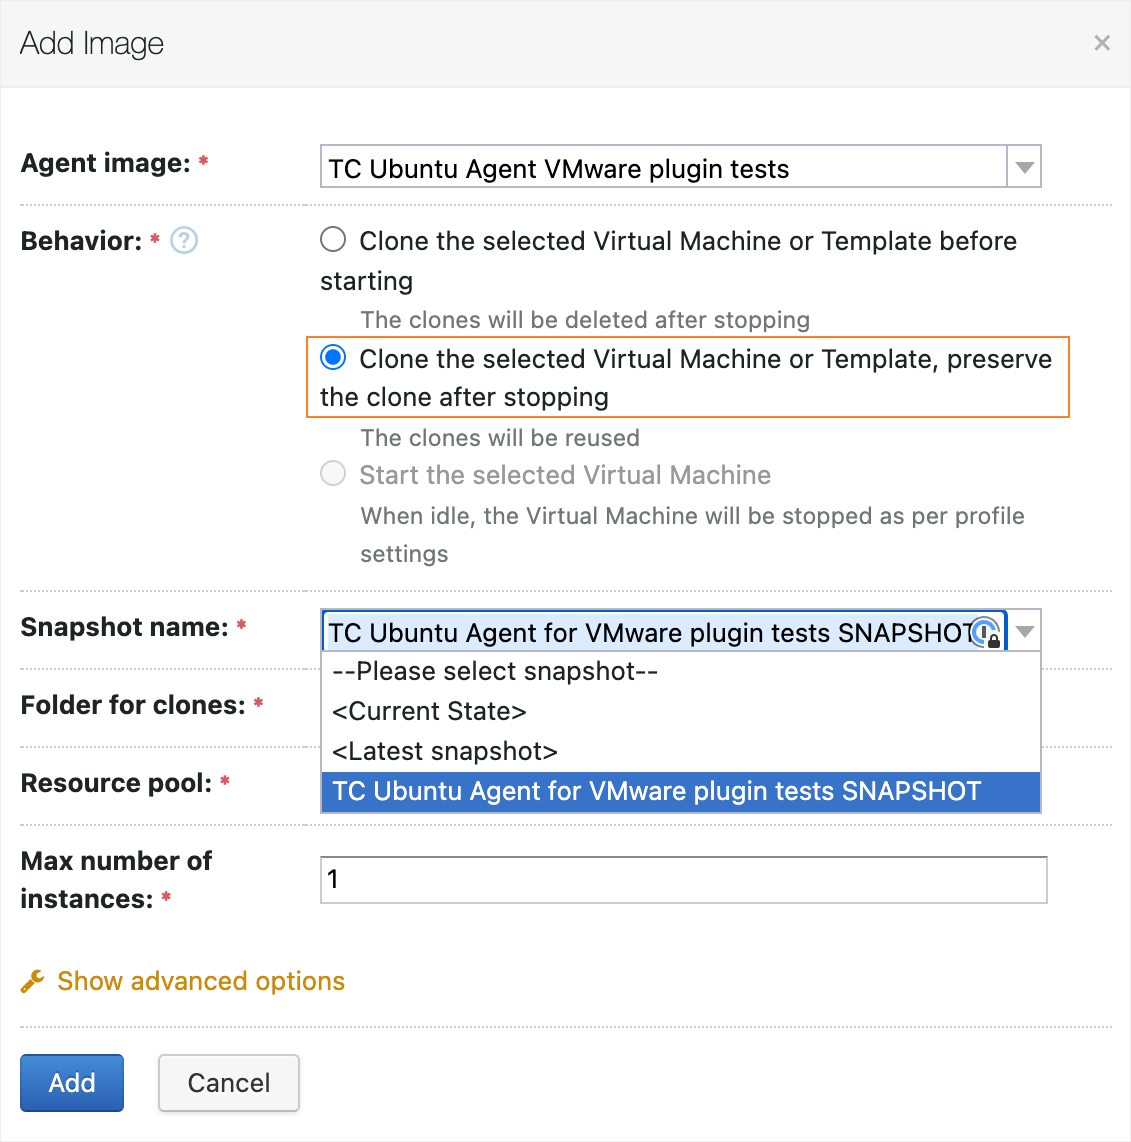Image resolution: width=1131 pixels, height=1142 pixels.
Task: Choose '<Latest snapshot>' from the snapshot list
Action: (444, 751)
